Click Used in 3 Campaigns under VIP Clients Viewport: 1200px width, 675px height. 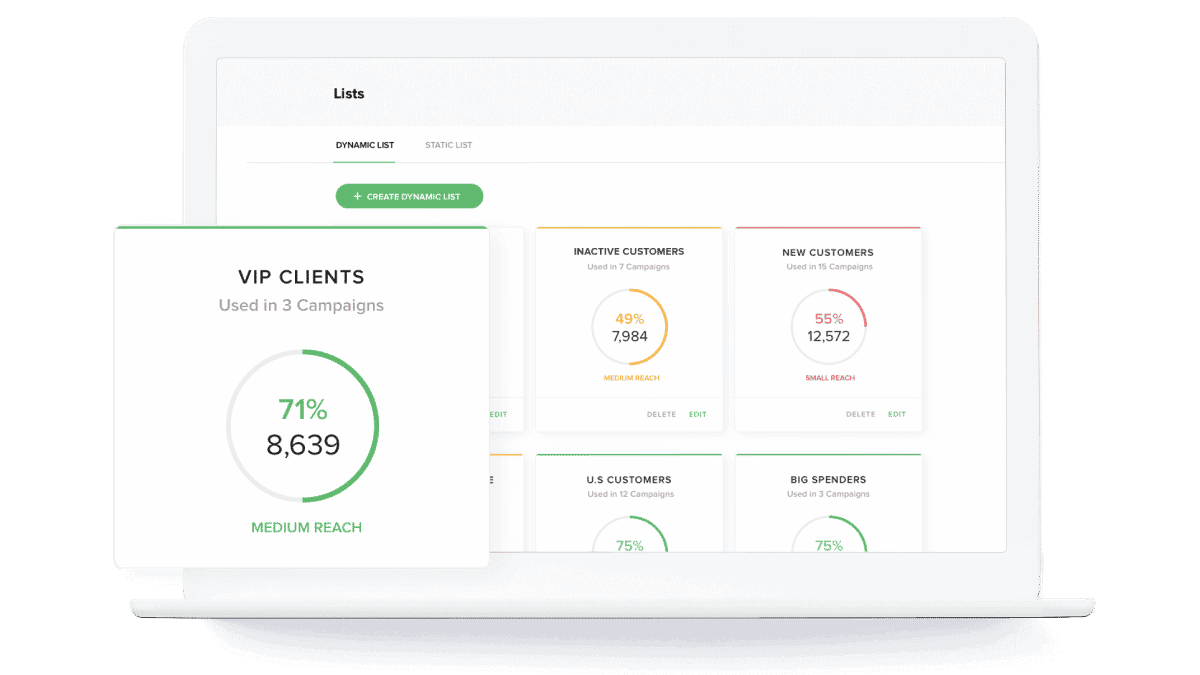301,305
